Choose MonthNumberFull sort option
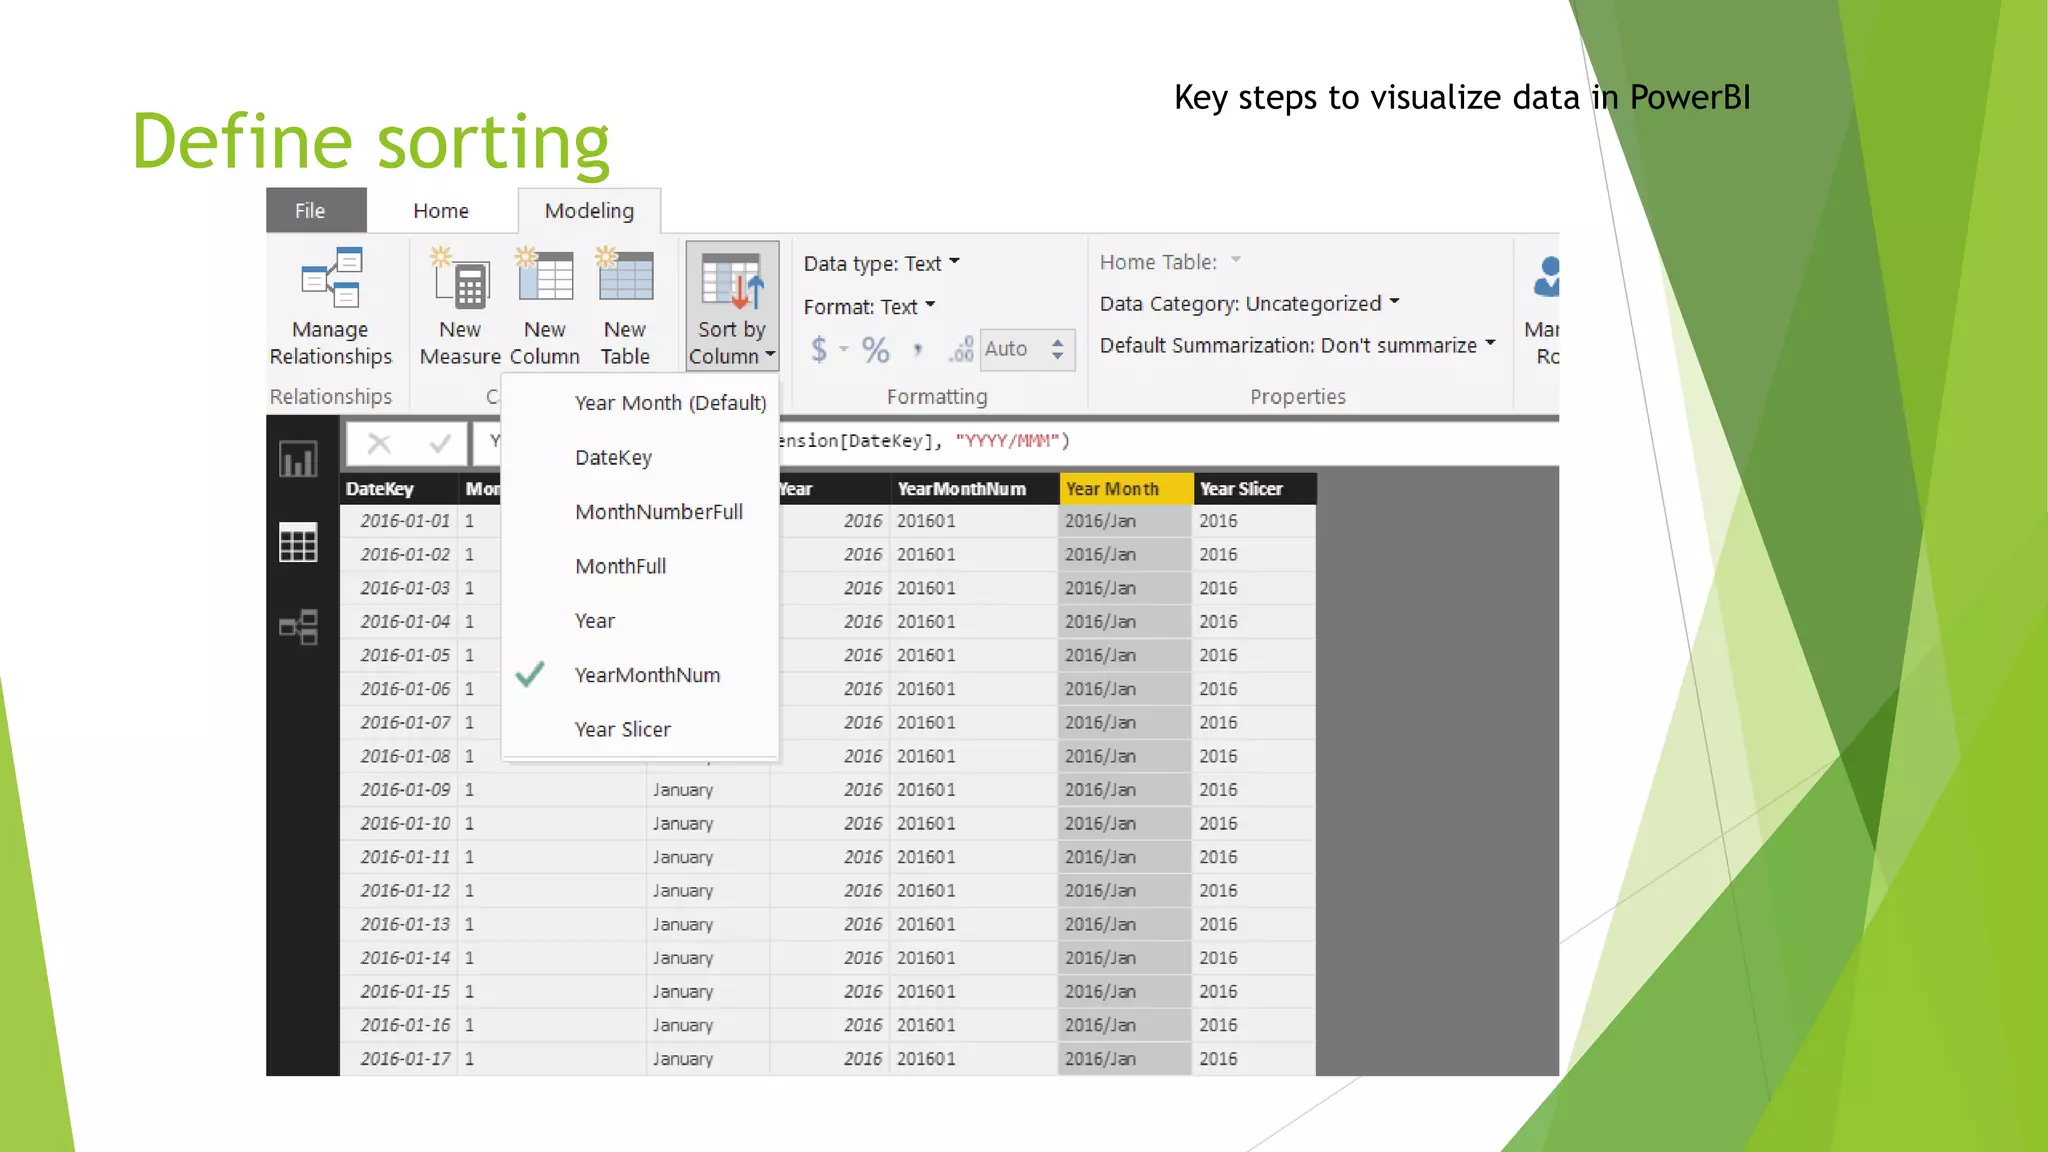Viewport: 2048px width, 1152px height. 640,512
